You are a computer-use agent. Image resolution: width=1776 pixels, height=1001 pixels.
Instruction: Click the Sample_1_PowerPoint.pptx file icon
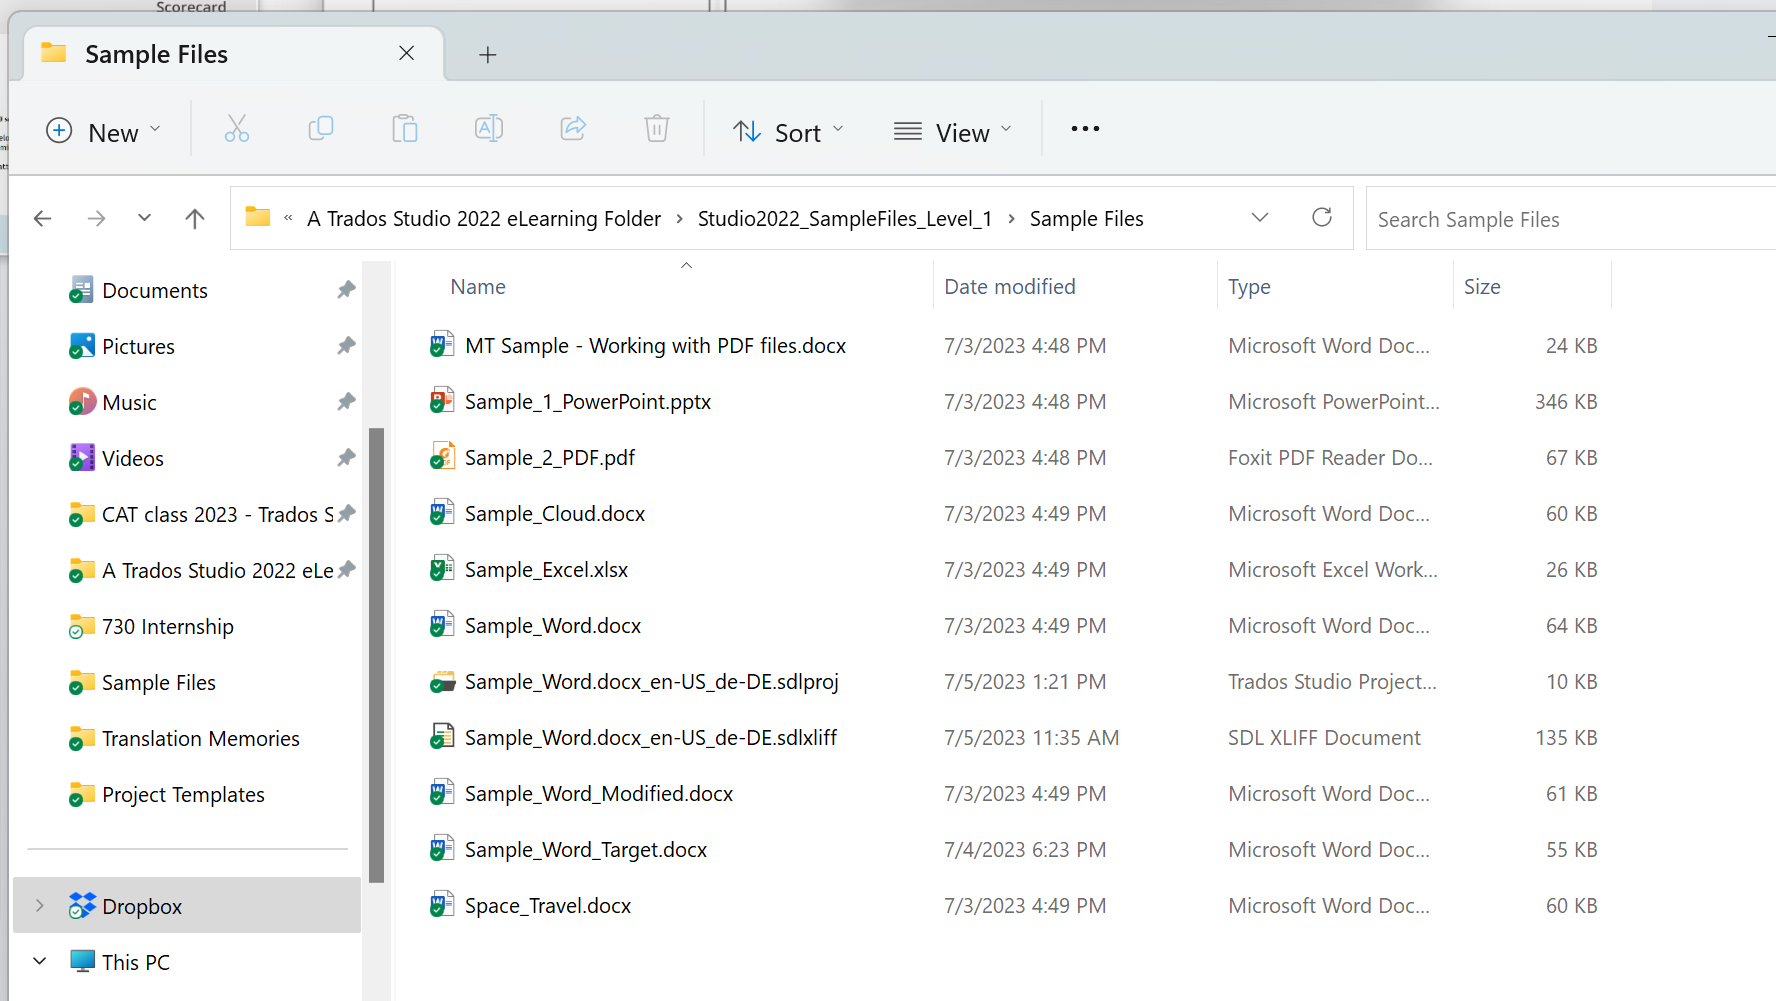tap(442, 401)
